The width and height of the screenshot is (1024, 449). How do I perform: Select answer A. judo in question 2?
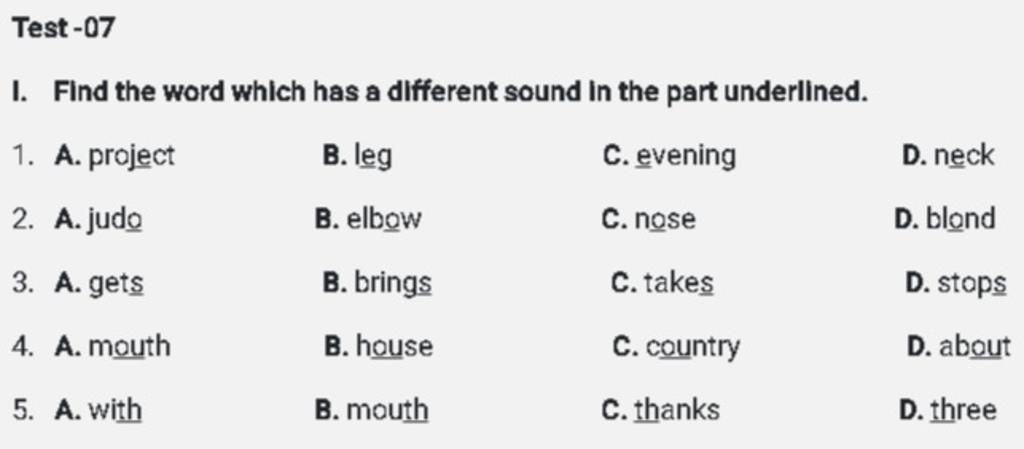(99, 220)
